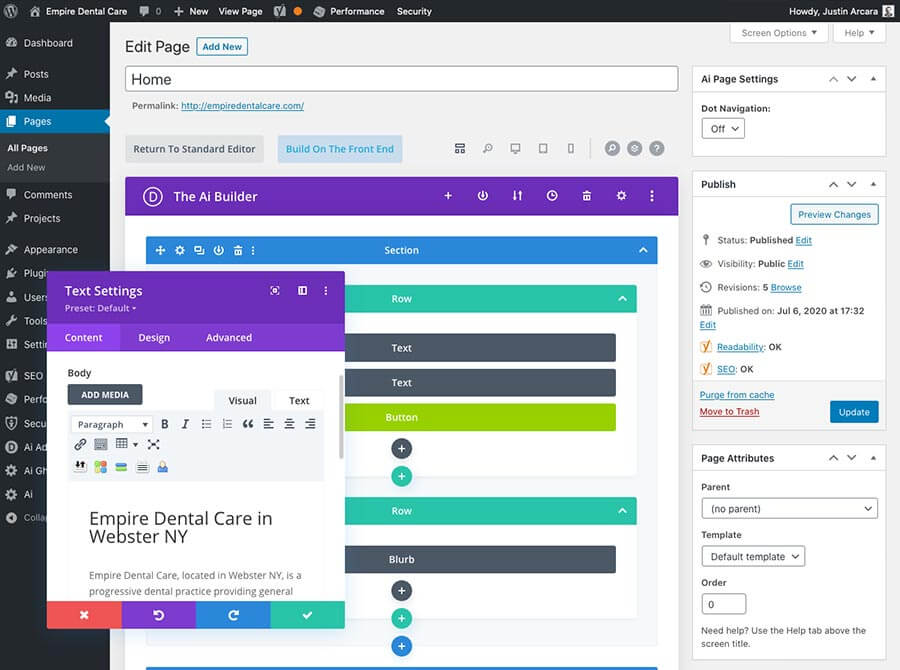Toggle the Ai Page Settings panel triangle
Viewport: 900px width, 670px height.
coord(873,79)
